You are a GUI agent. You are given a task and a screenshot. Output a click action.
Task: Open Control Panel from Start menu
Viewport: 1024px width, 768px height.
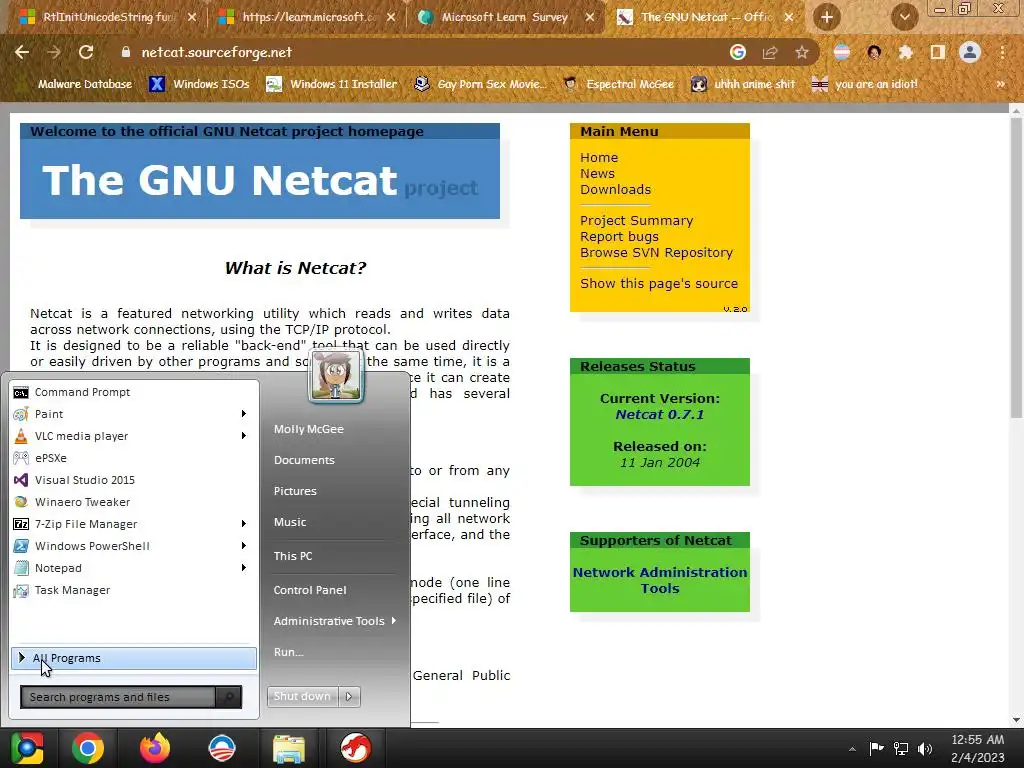click(x=310, y=590)
